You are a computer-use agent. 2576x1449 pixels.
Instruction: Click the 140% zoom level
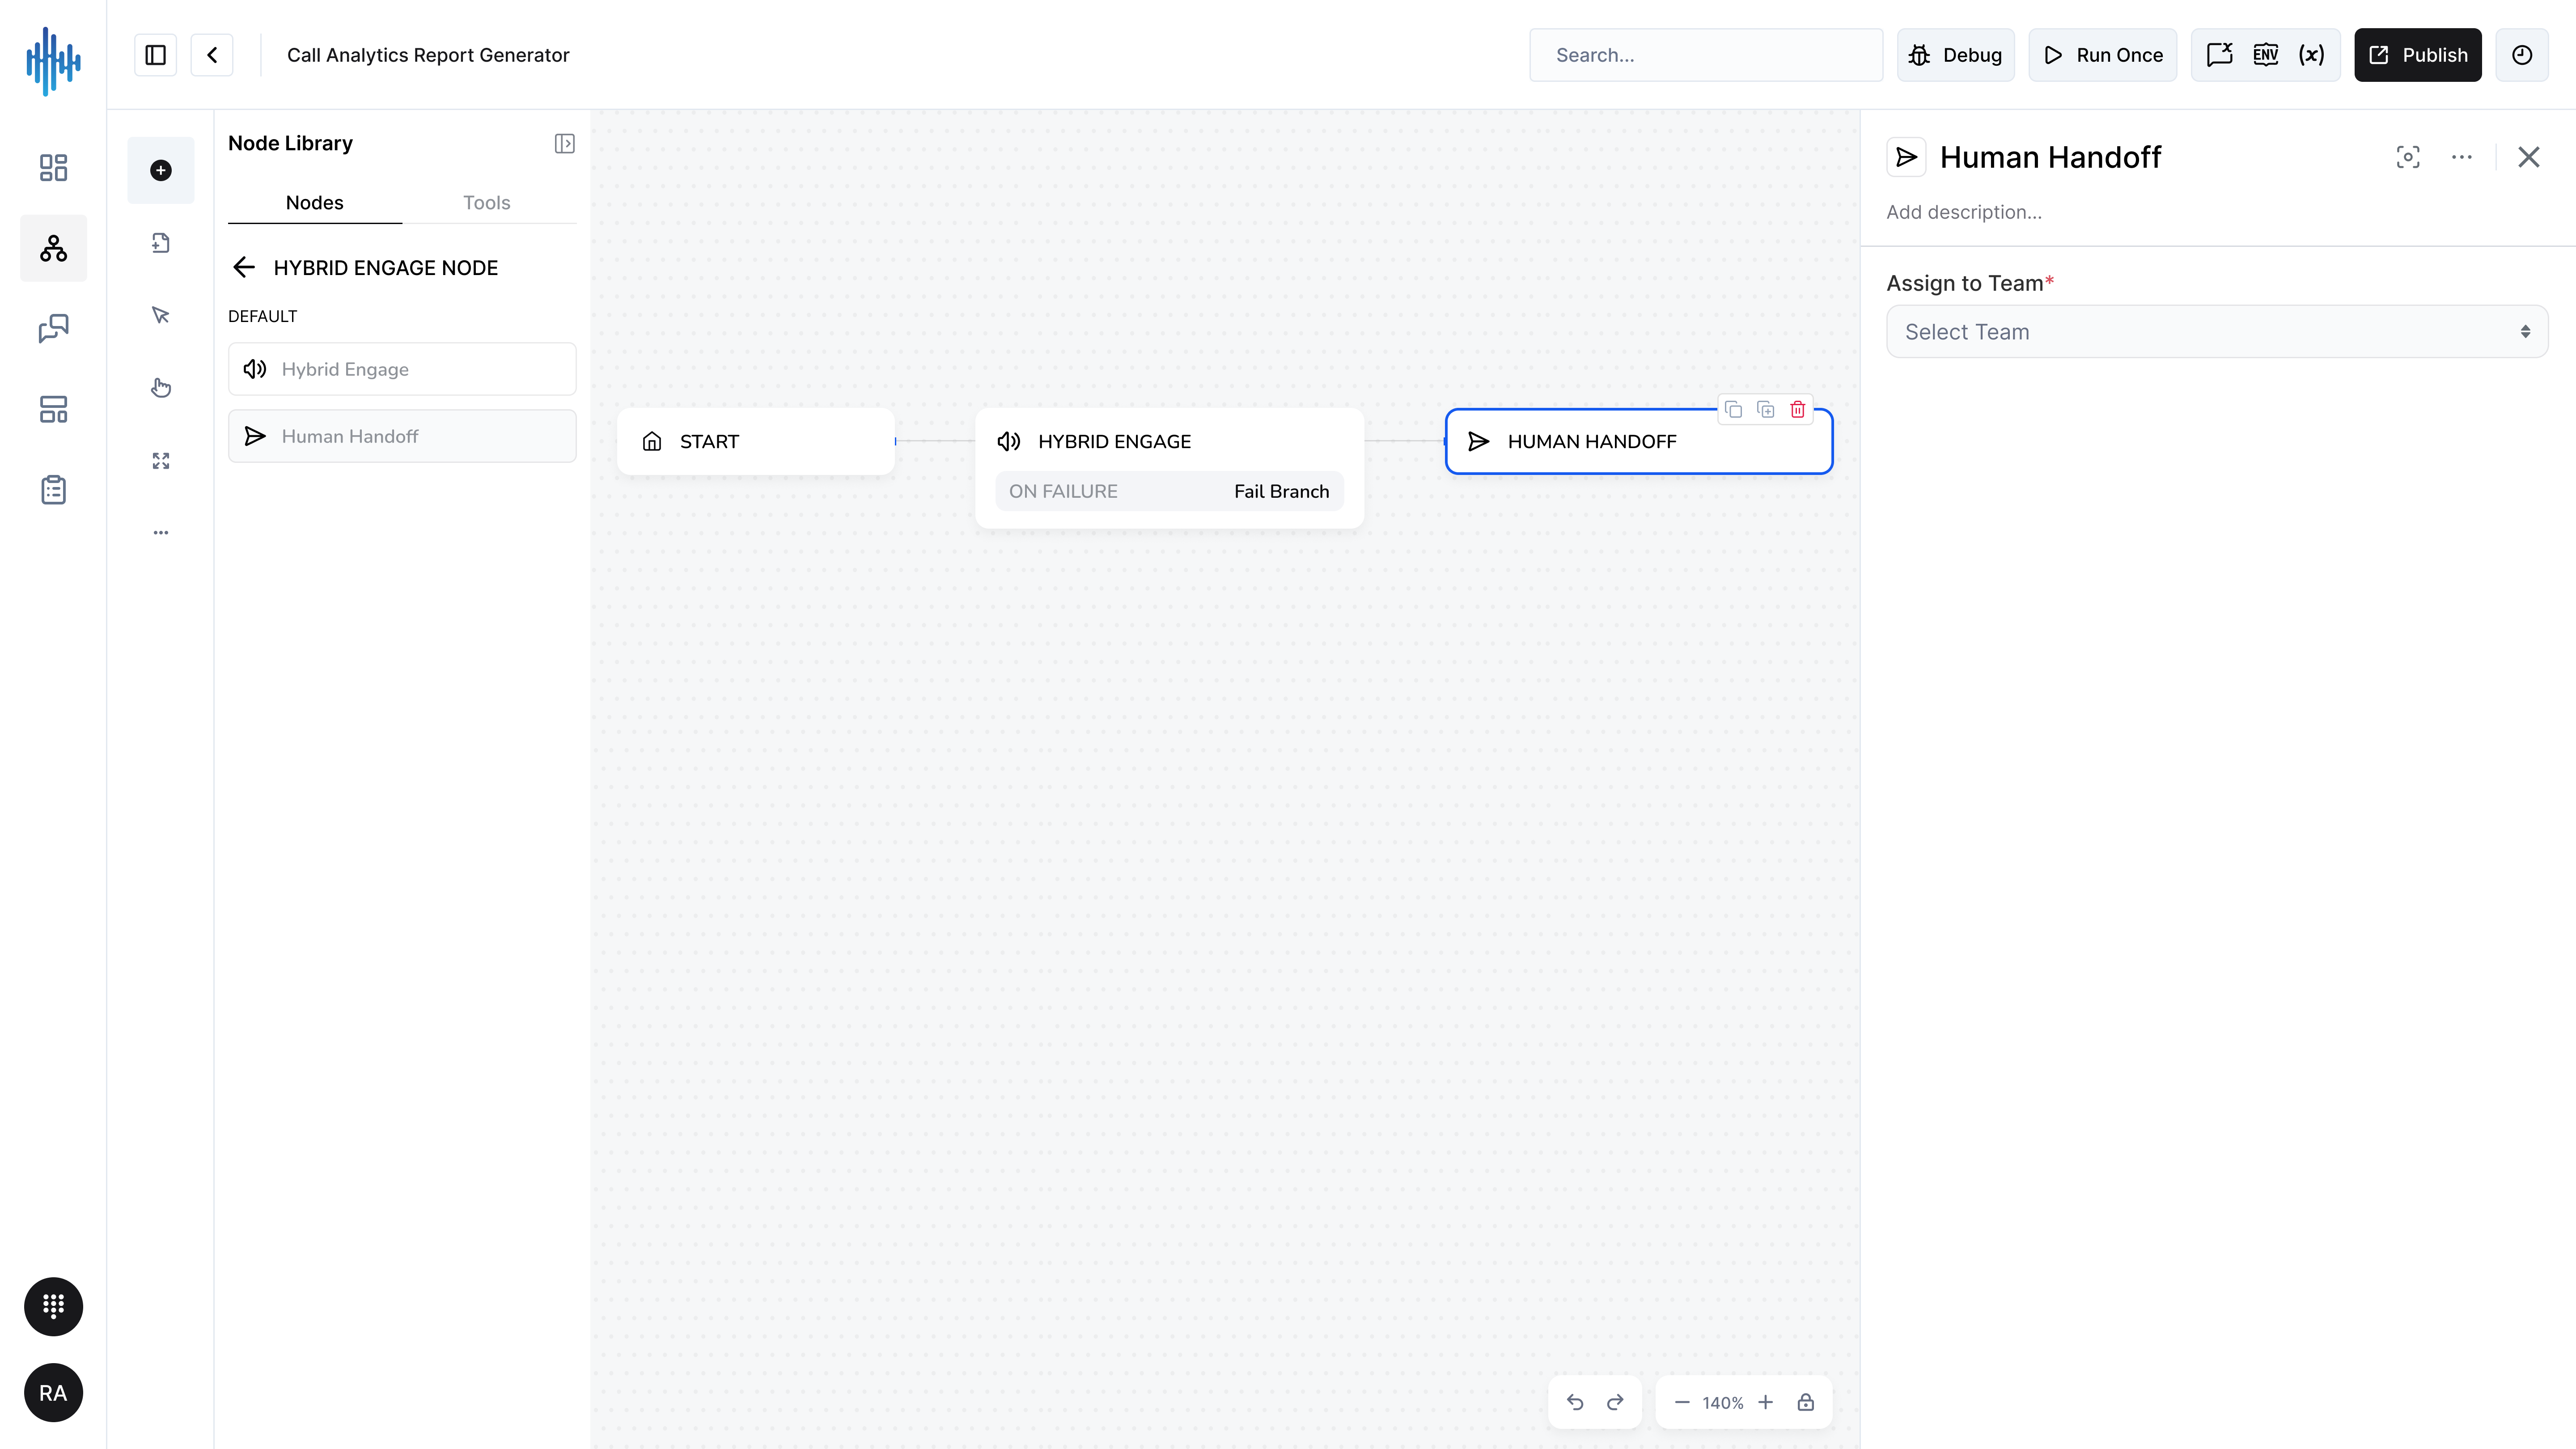1723,1403
